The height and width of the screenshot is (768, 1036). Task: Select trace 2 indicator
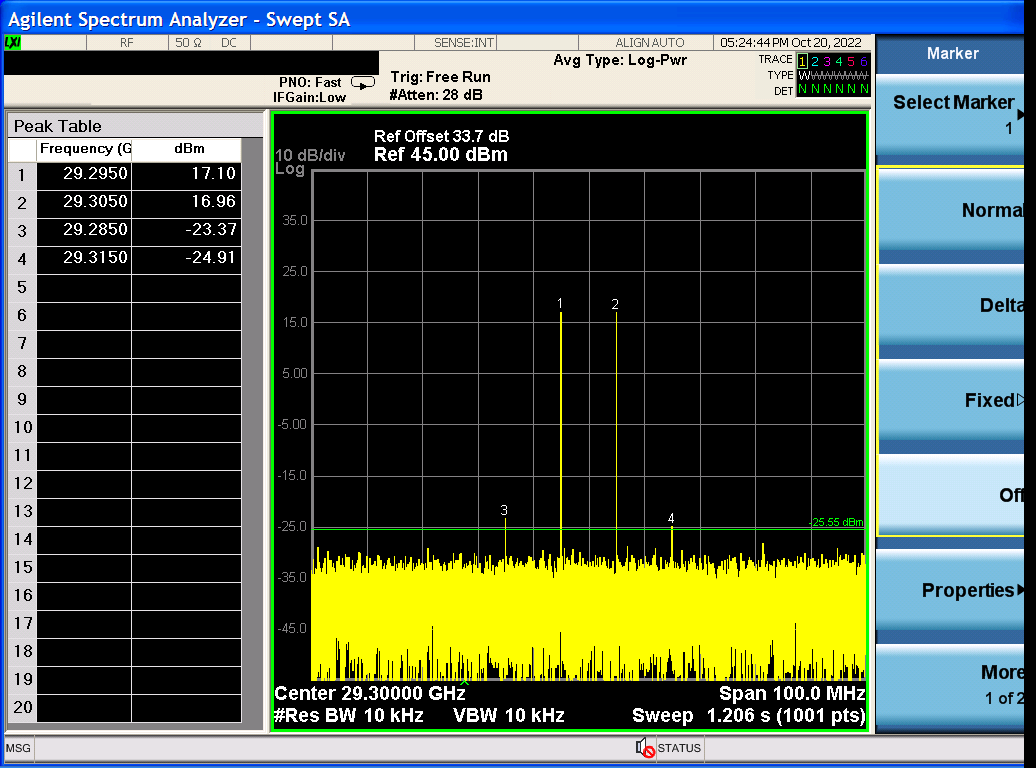pyautogui.click(x=815, y=61)
